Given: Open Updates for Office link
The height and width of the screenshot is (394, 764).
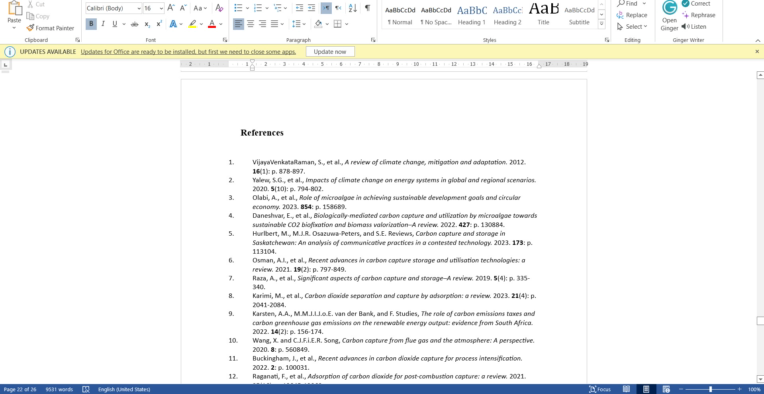Looking at the screenshot, I should point(188,52).
